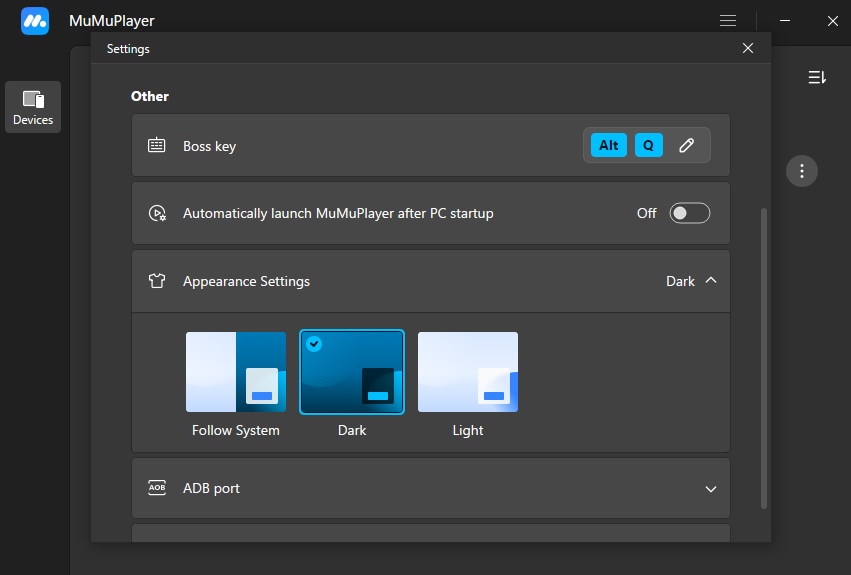Select the Follow System theme thumbnail

tap(236, 372)
